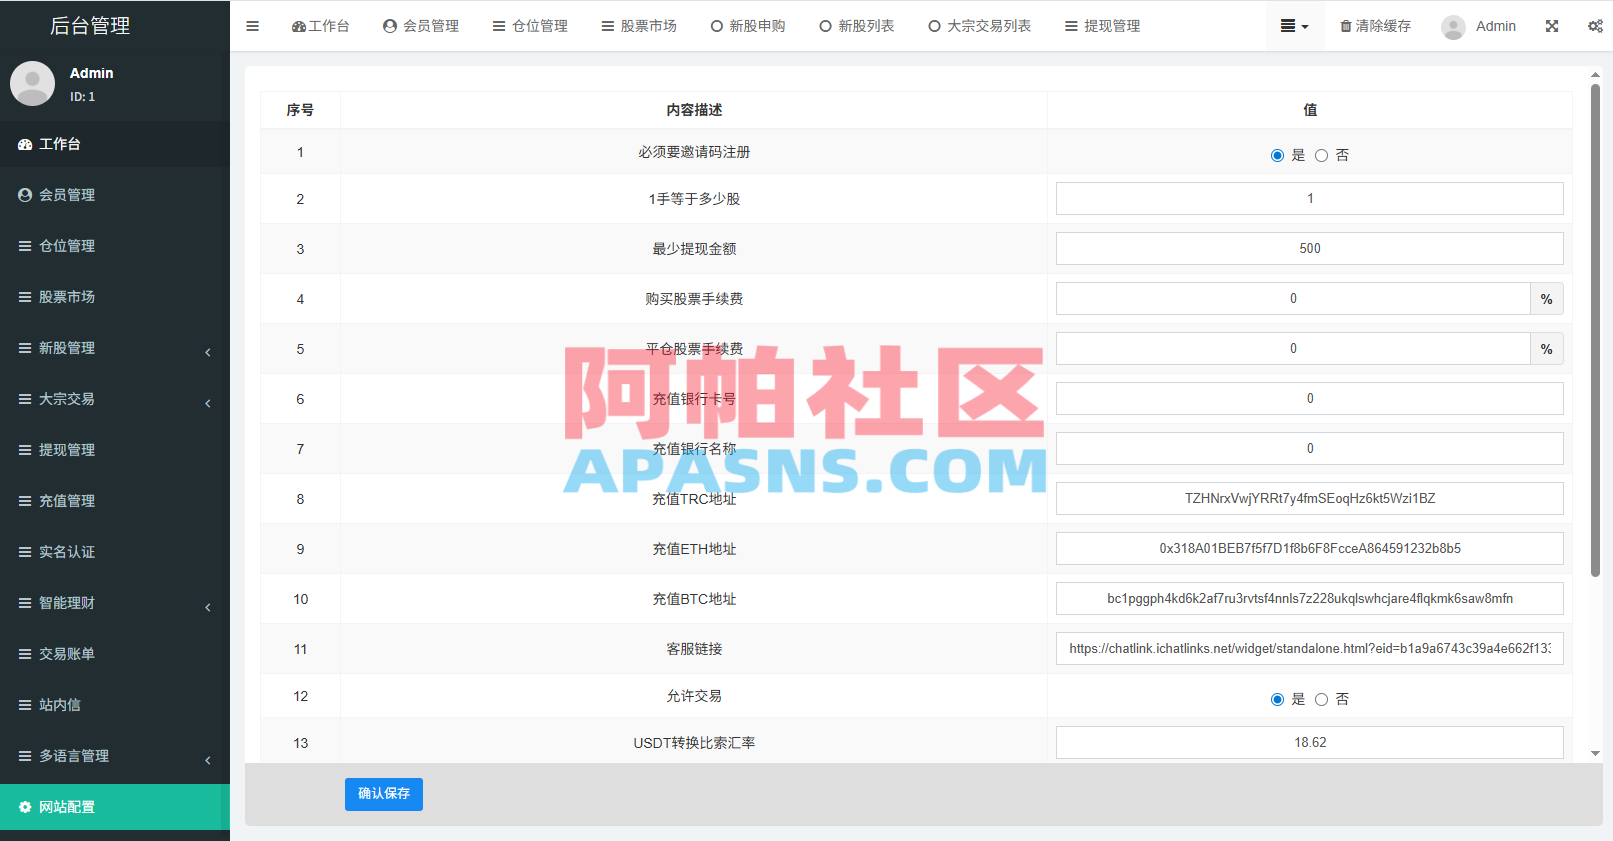Go to 新股申购 in top navigation
The height and width of the screenshot is (841, 1613).
coord(748,26)
